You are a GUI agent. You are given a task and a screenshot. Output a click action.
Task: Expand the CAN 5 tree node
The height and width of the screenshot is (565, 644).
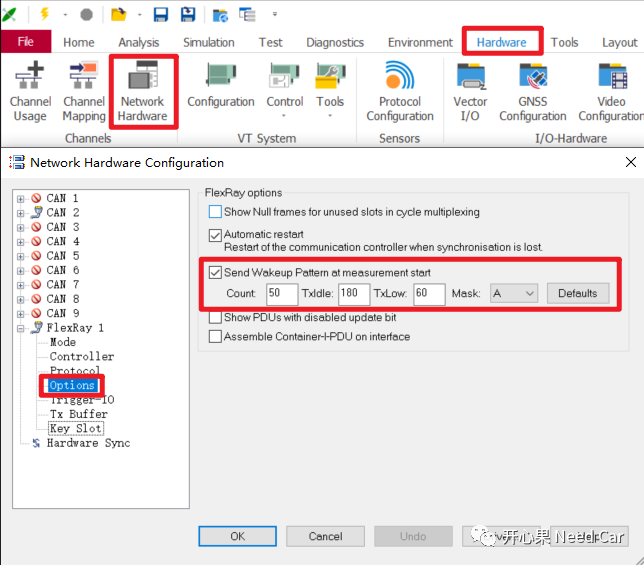click(x=21, y=257)
